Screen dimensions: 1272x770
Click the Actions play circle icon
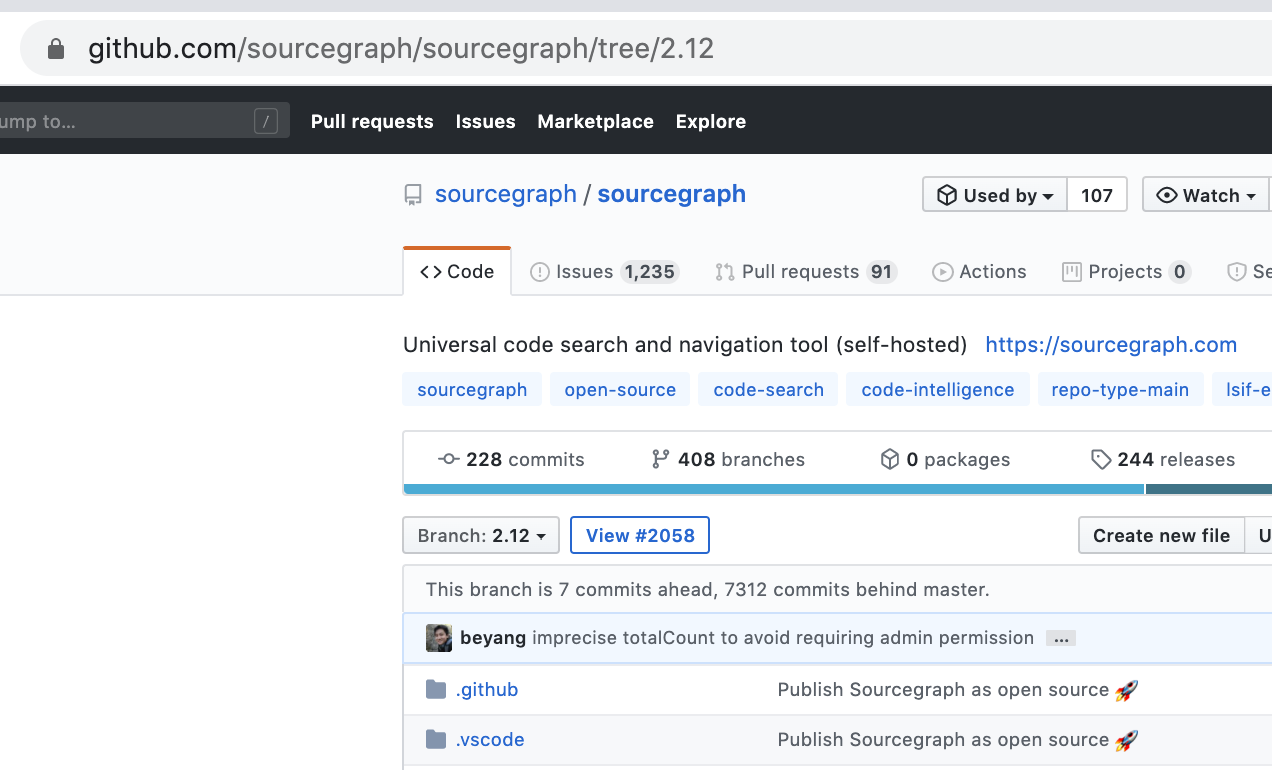click(942, 272)
